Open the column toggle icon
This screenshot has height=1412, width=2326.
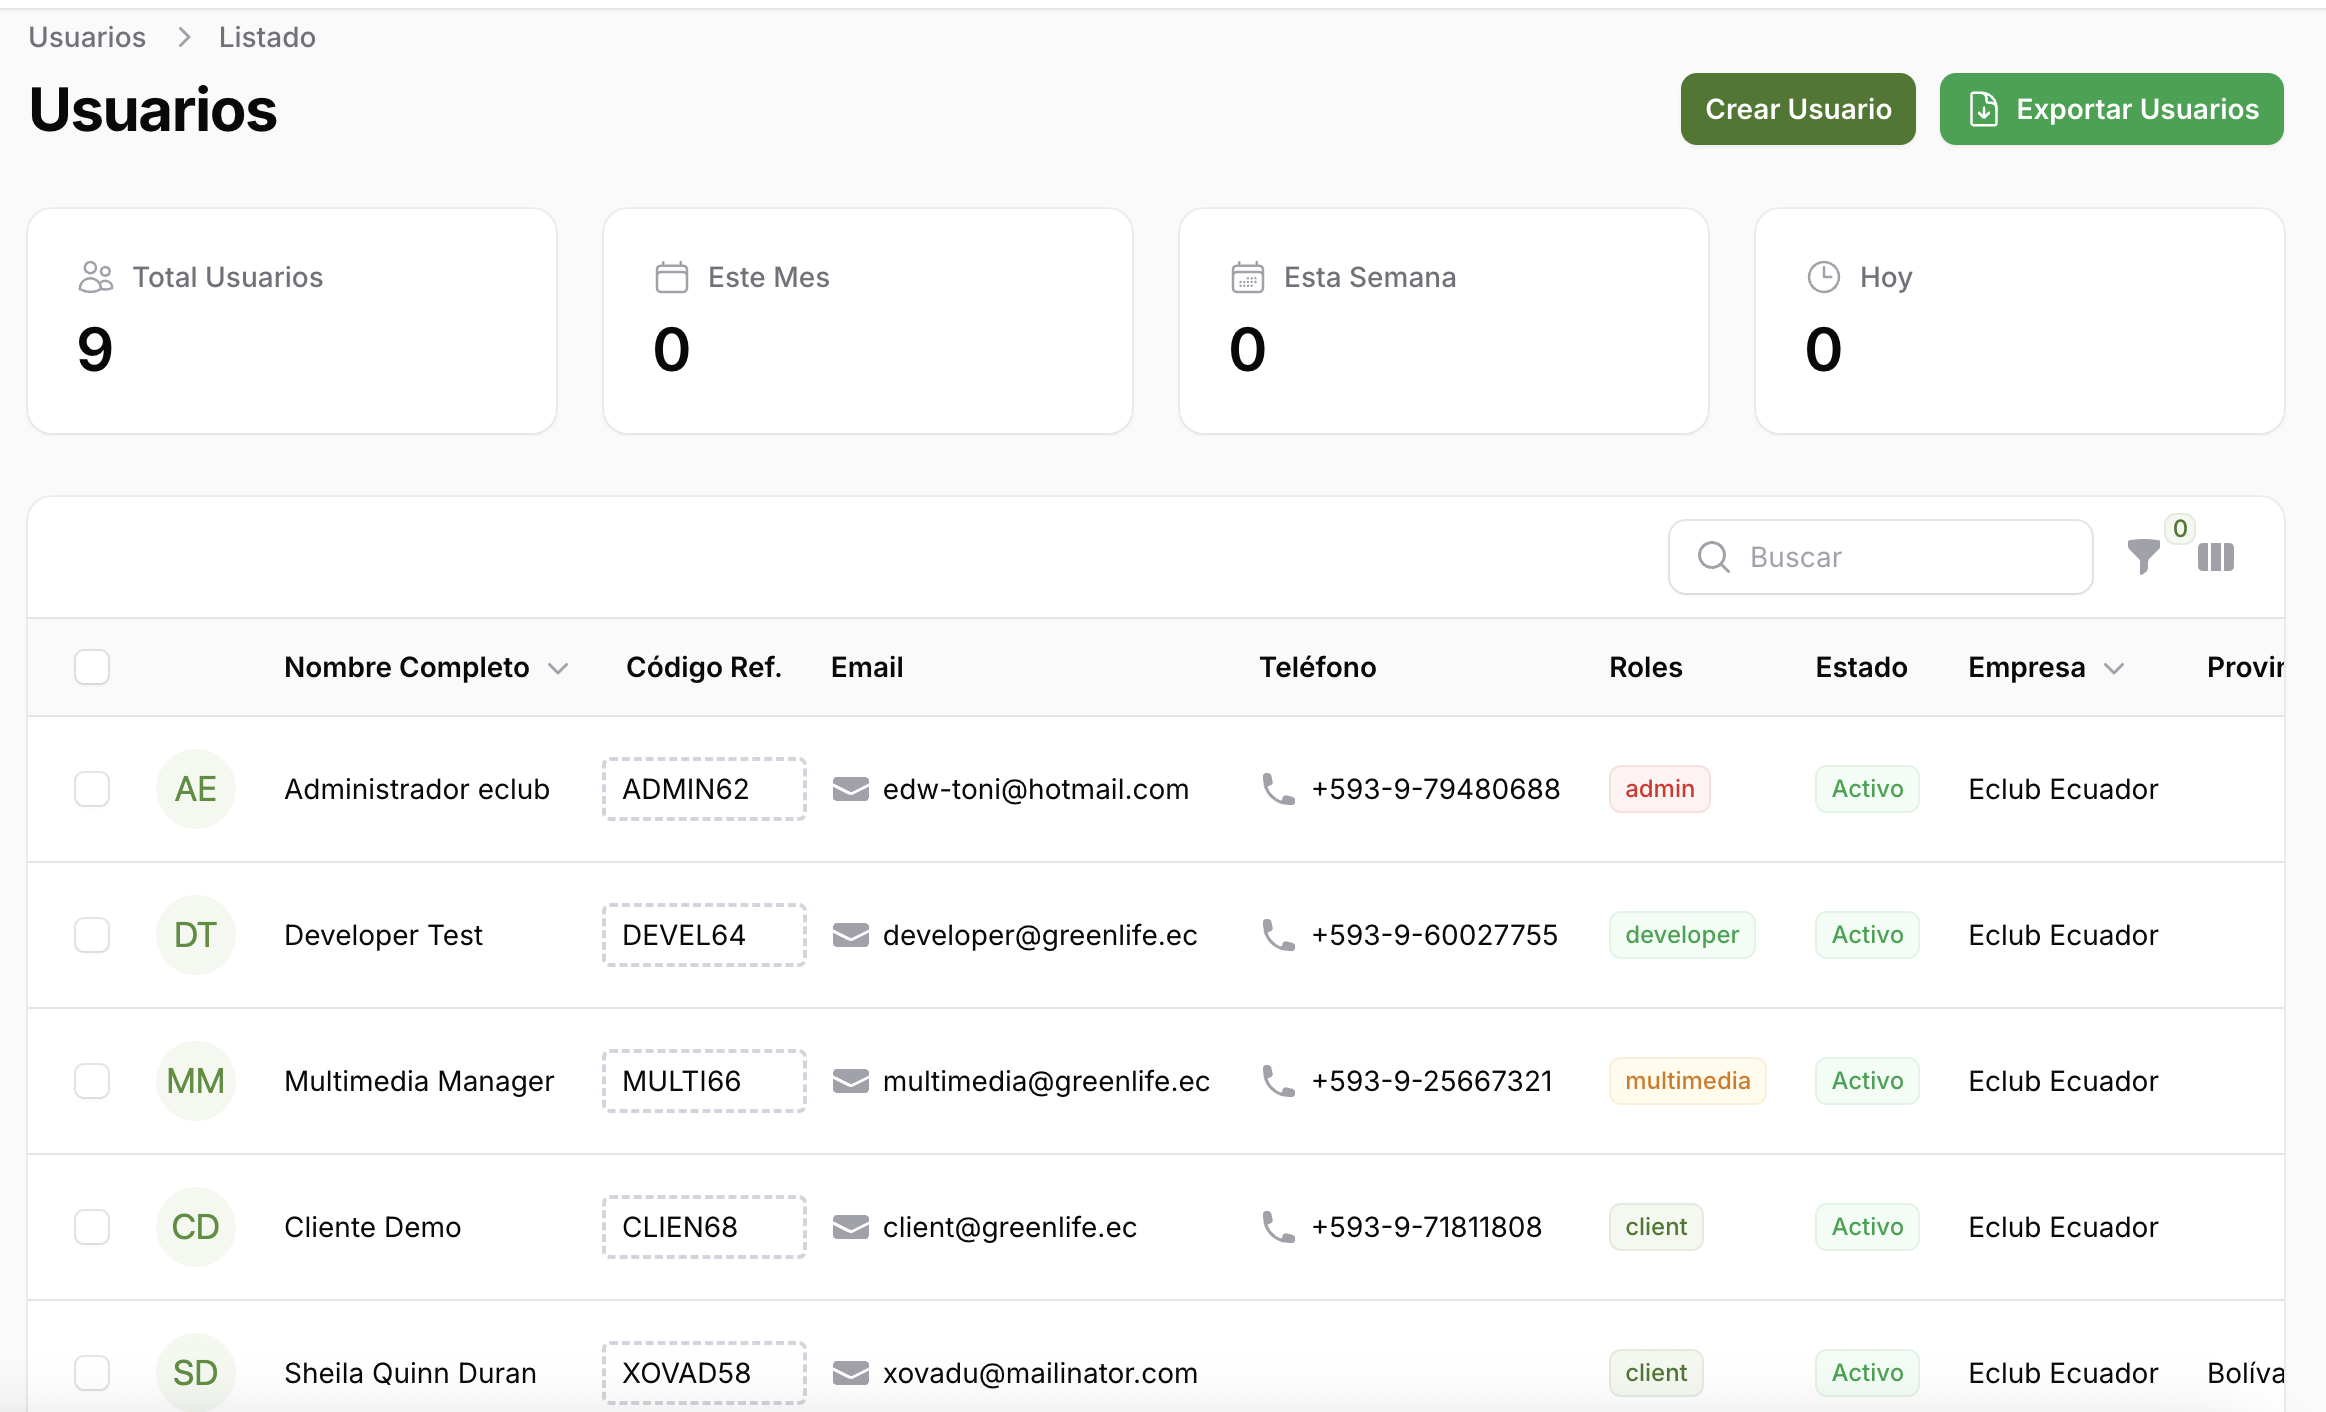(x=2215, y=557)
